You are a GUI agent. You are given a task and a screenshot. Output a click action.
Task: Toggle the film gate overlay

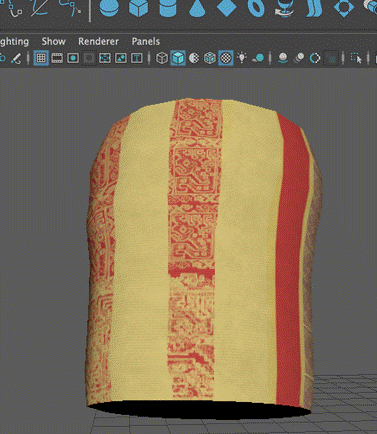[57, 58]
